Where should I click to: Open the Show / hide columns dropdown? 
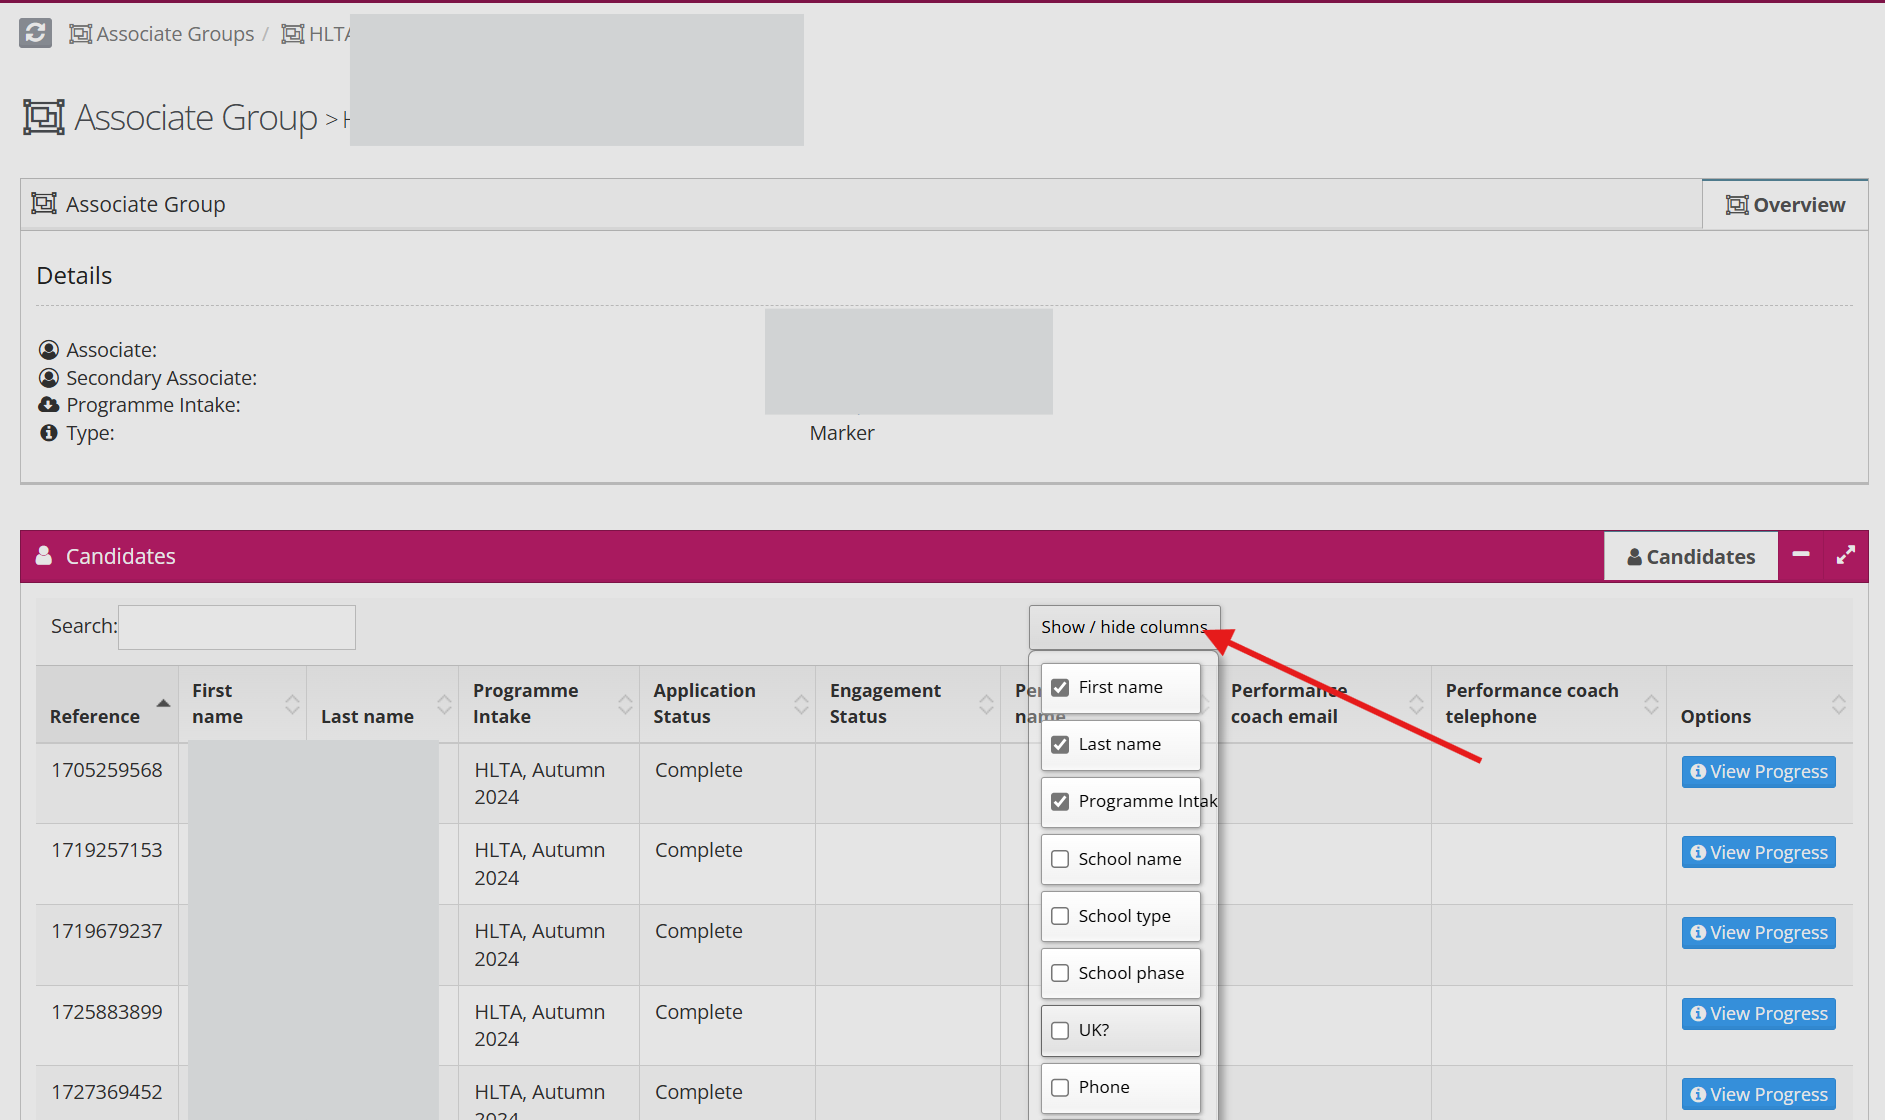click(1124, 627)
